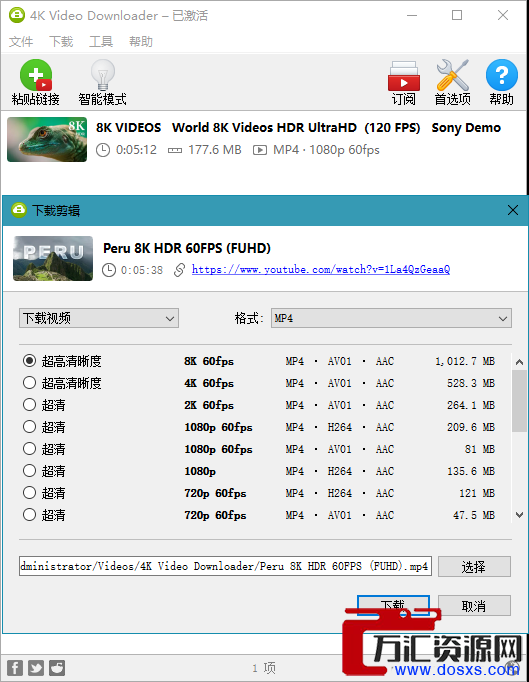Screen dimensions: 529x682
Task: Click the quality list scrollbar thumb
Action: [519, 401]
